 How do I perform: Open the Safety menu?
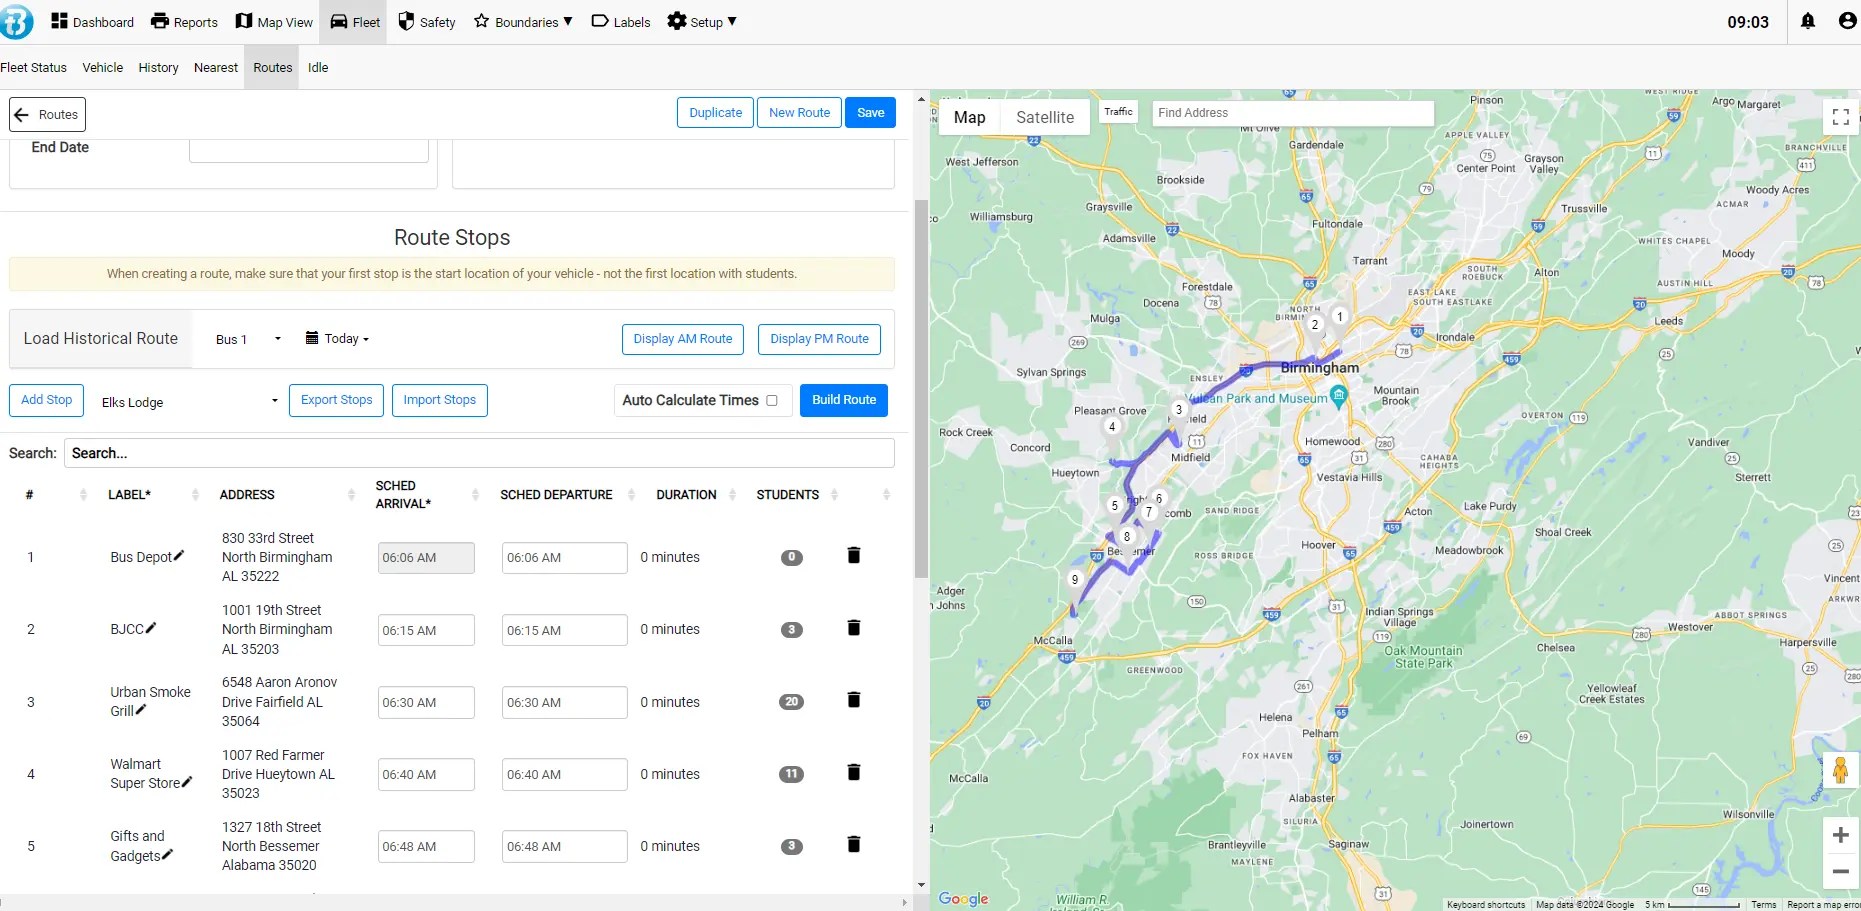[426, 22]
